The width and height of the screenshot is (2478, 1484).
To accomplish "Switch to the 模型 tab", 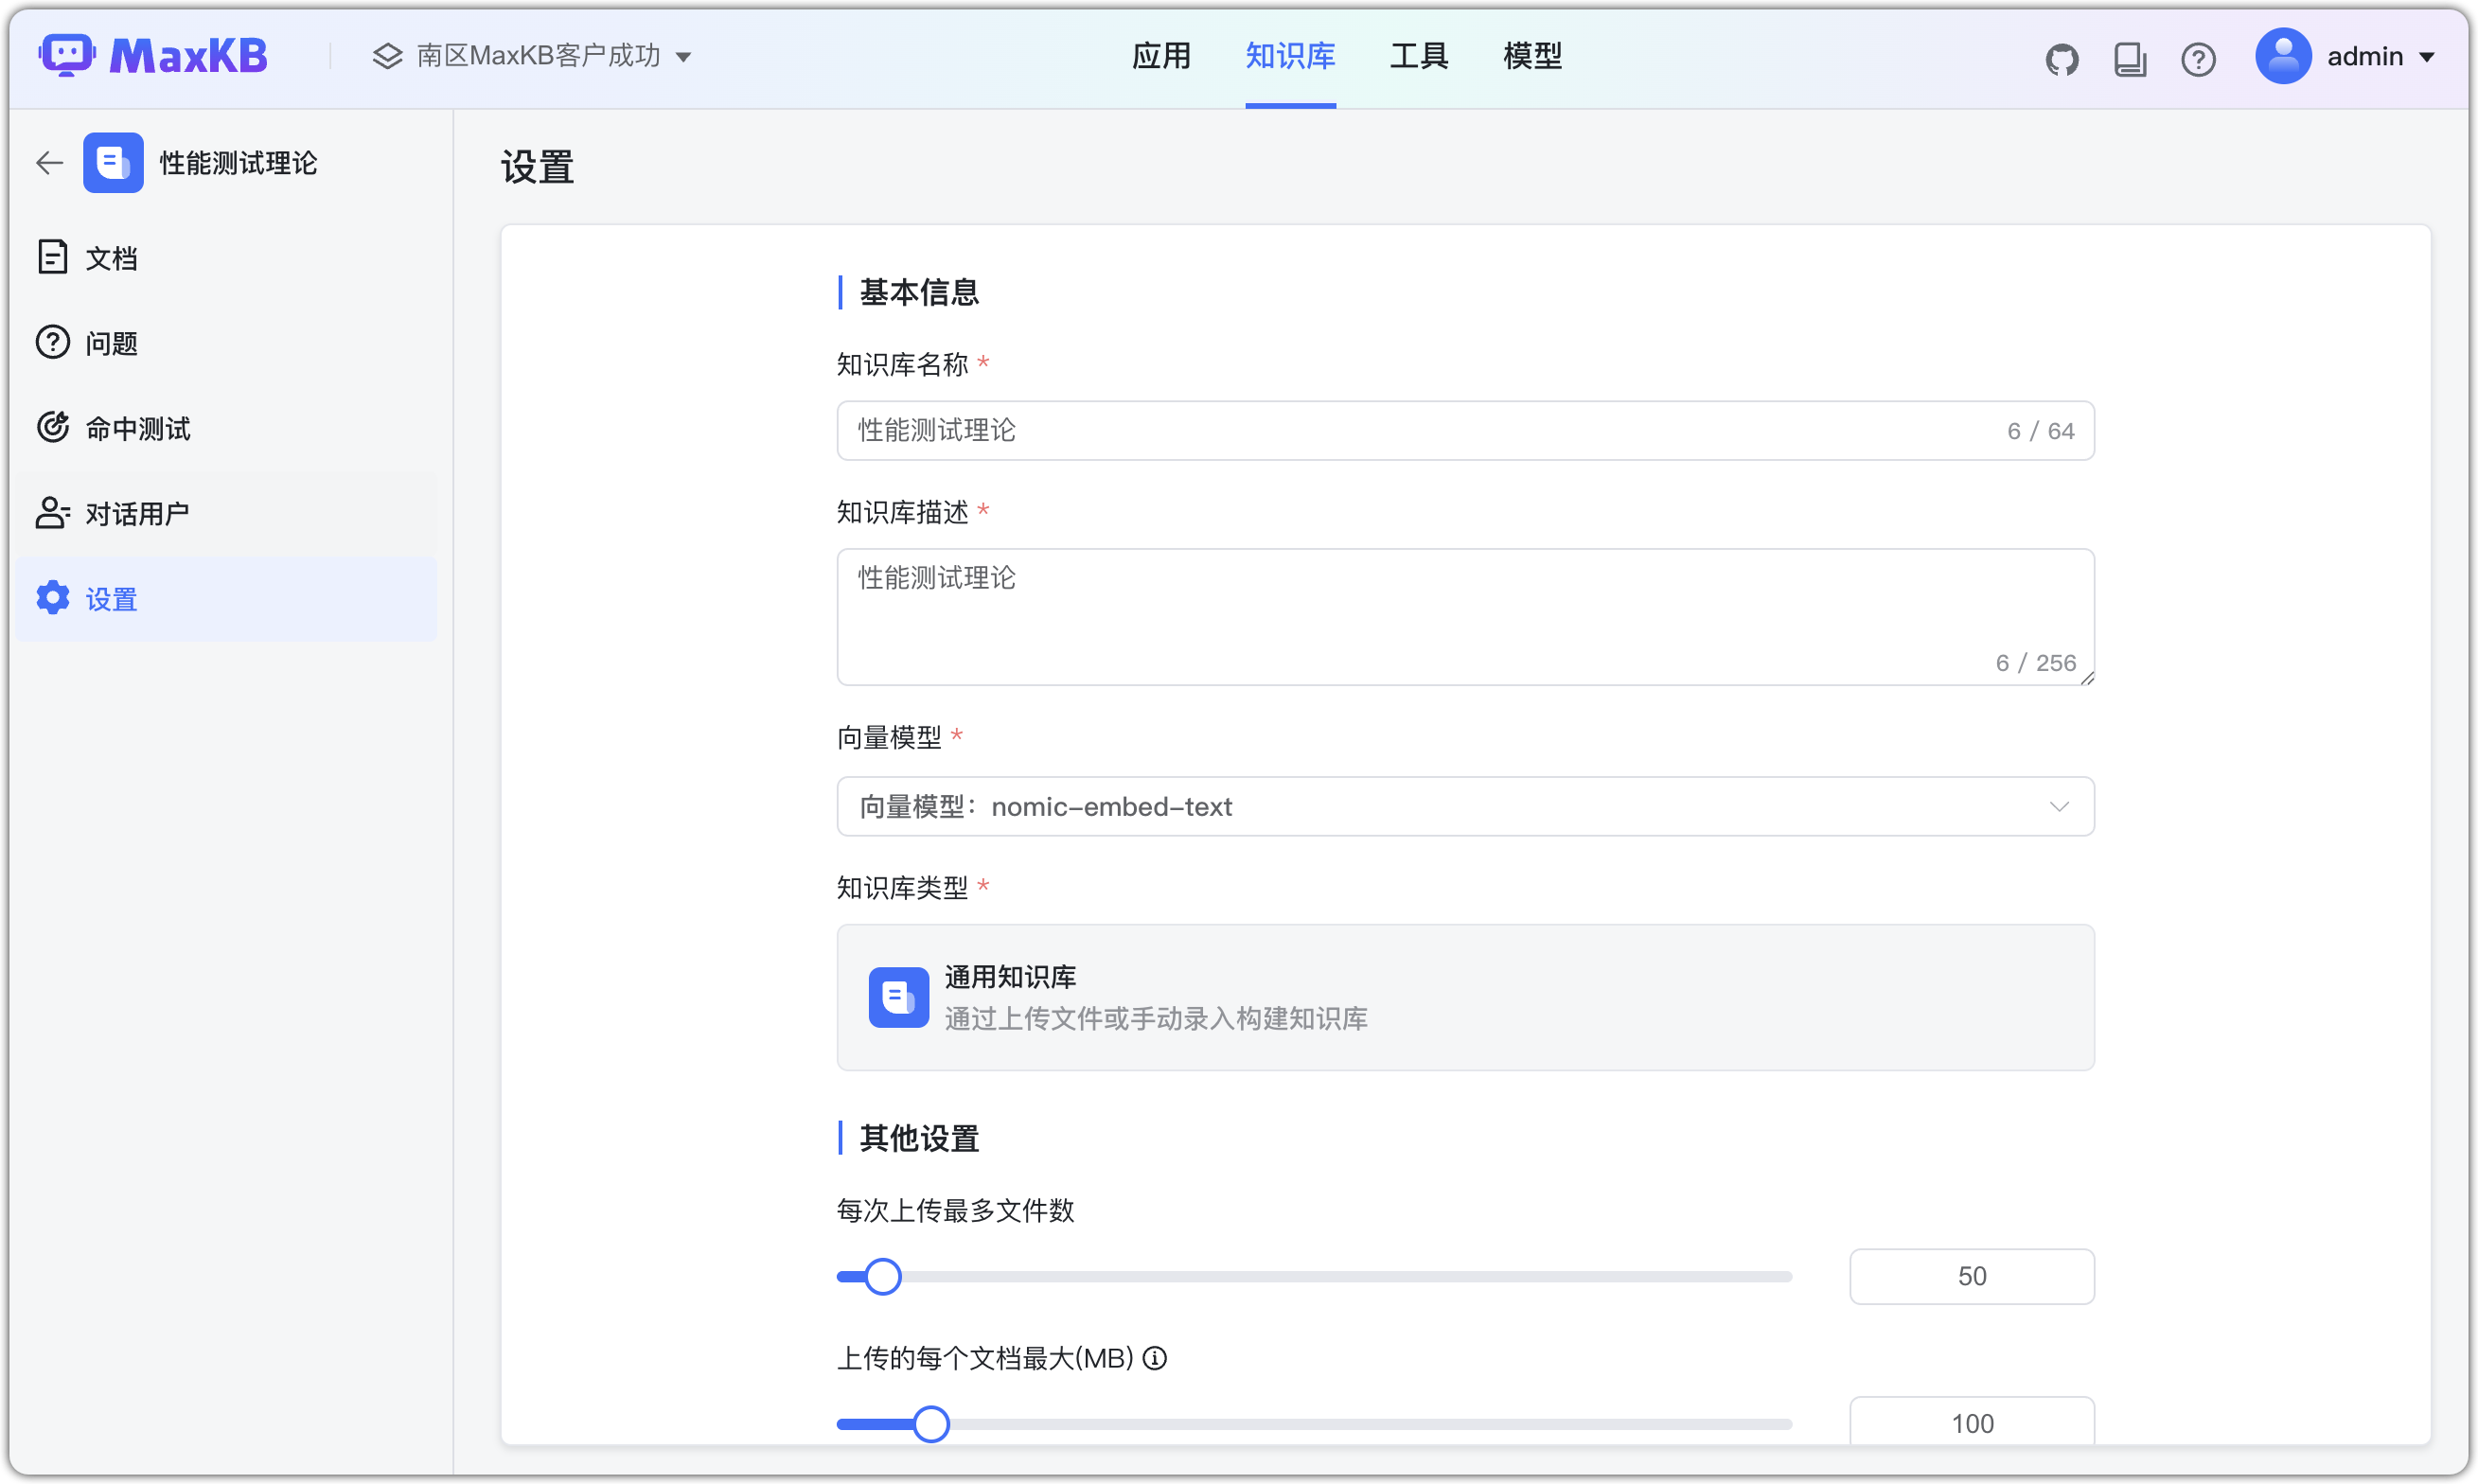I will pos(1532,56).
